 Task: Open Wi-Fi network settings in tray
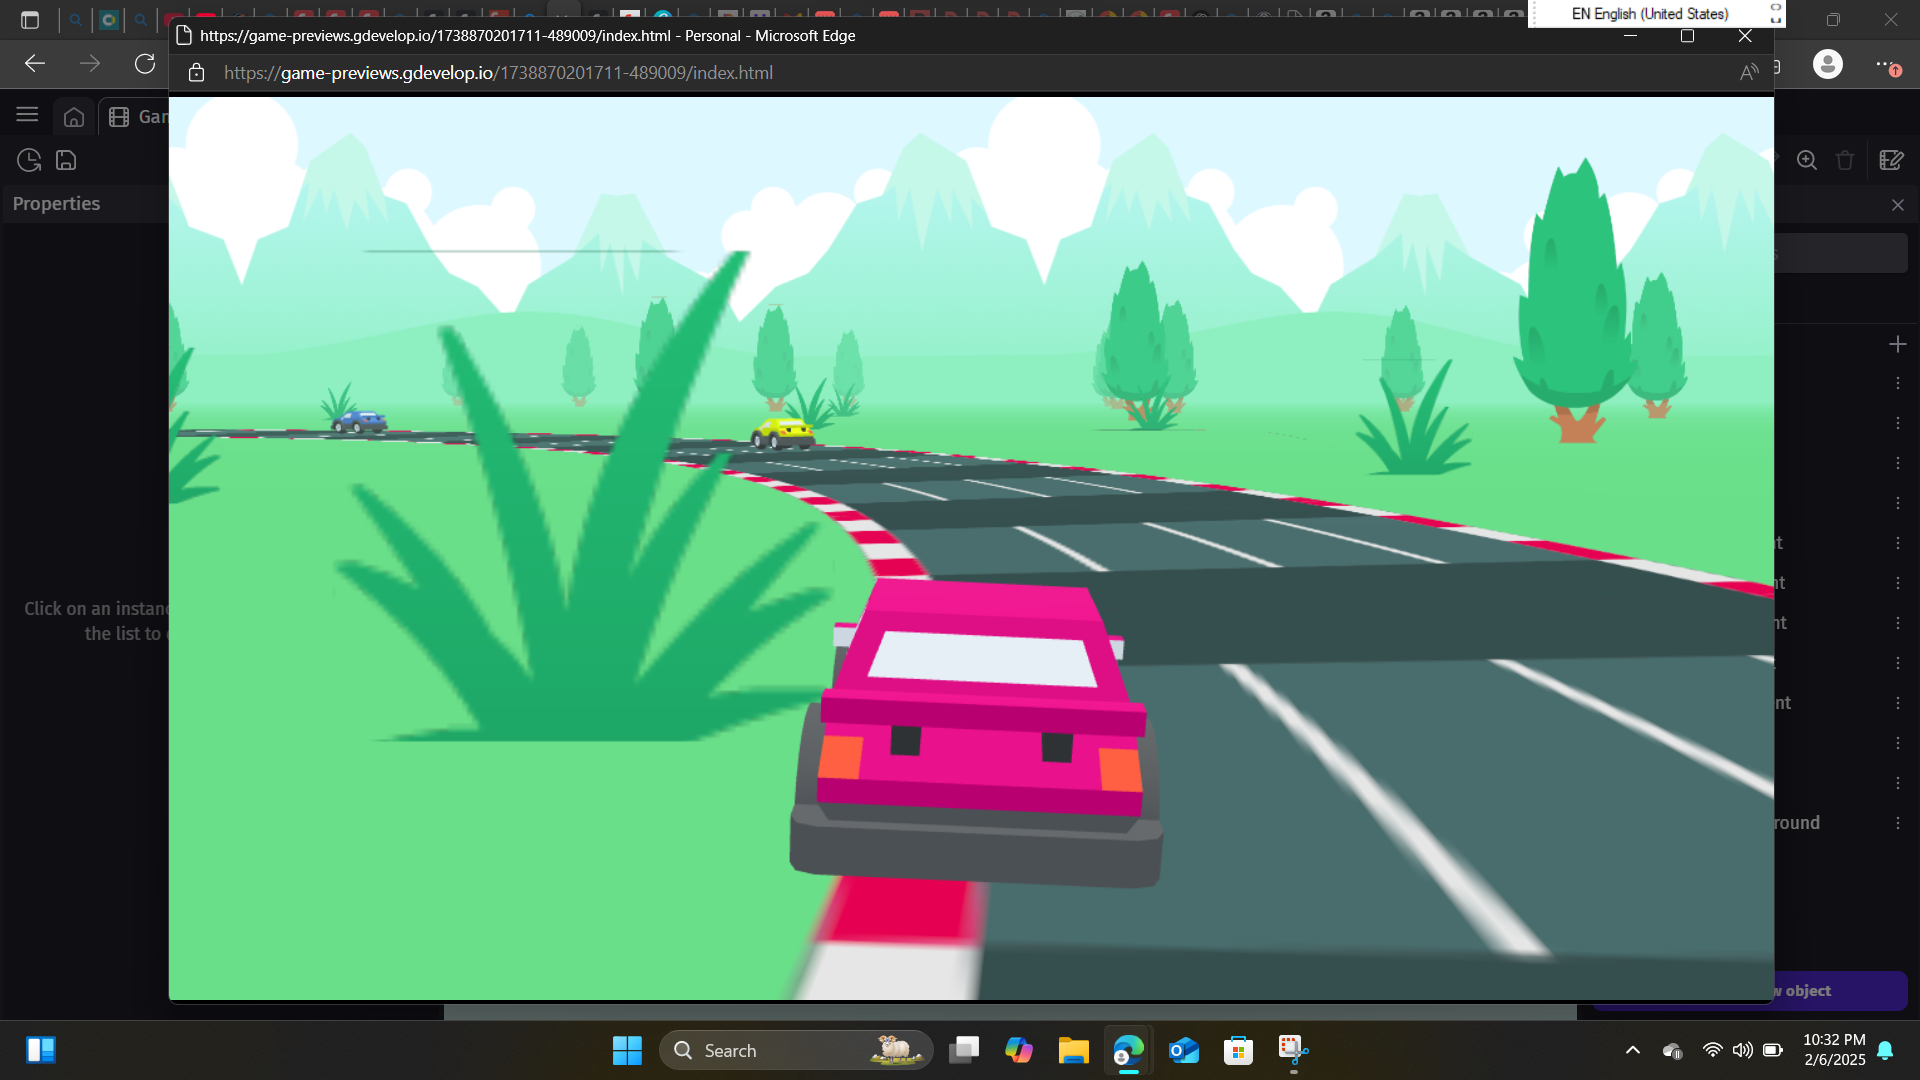point(1713,1051)
